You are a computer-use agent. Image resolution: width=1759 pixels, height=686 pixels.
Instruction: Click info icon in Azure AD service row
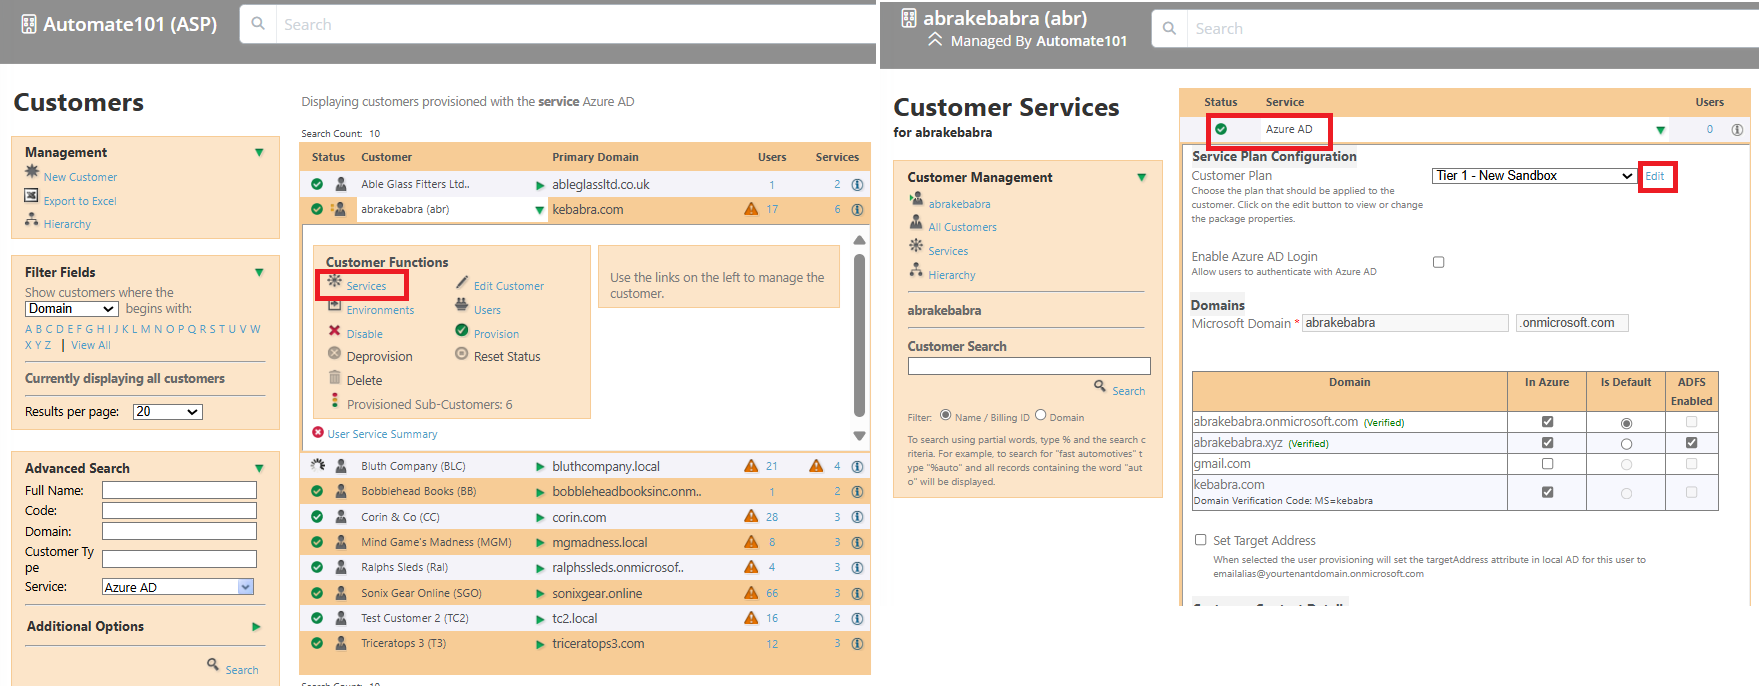pyautogui.click(x=1737, y=130)
